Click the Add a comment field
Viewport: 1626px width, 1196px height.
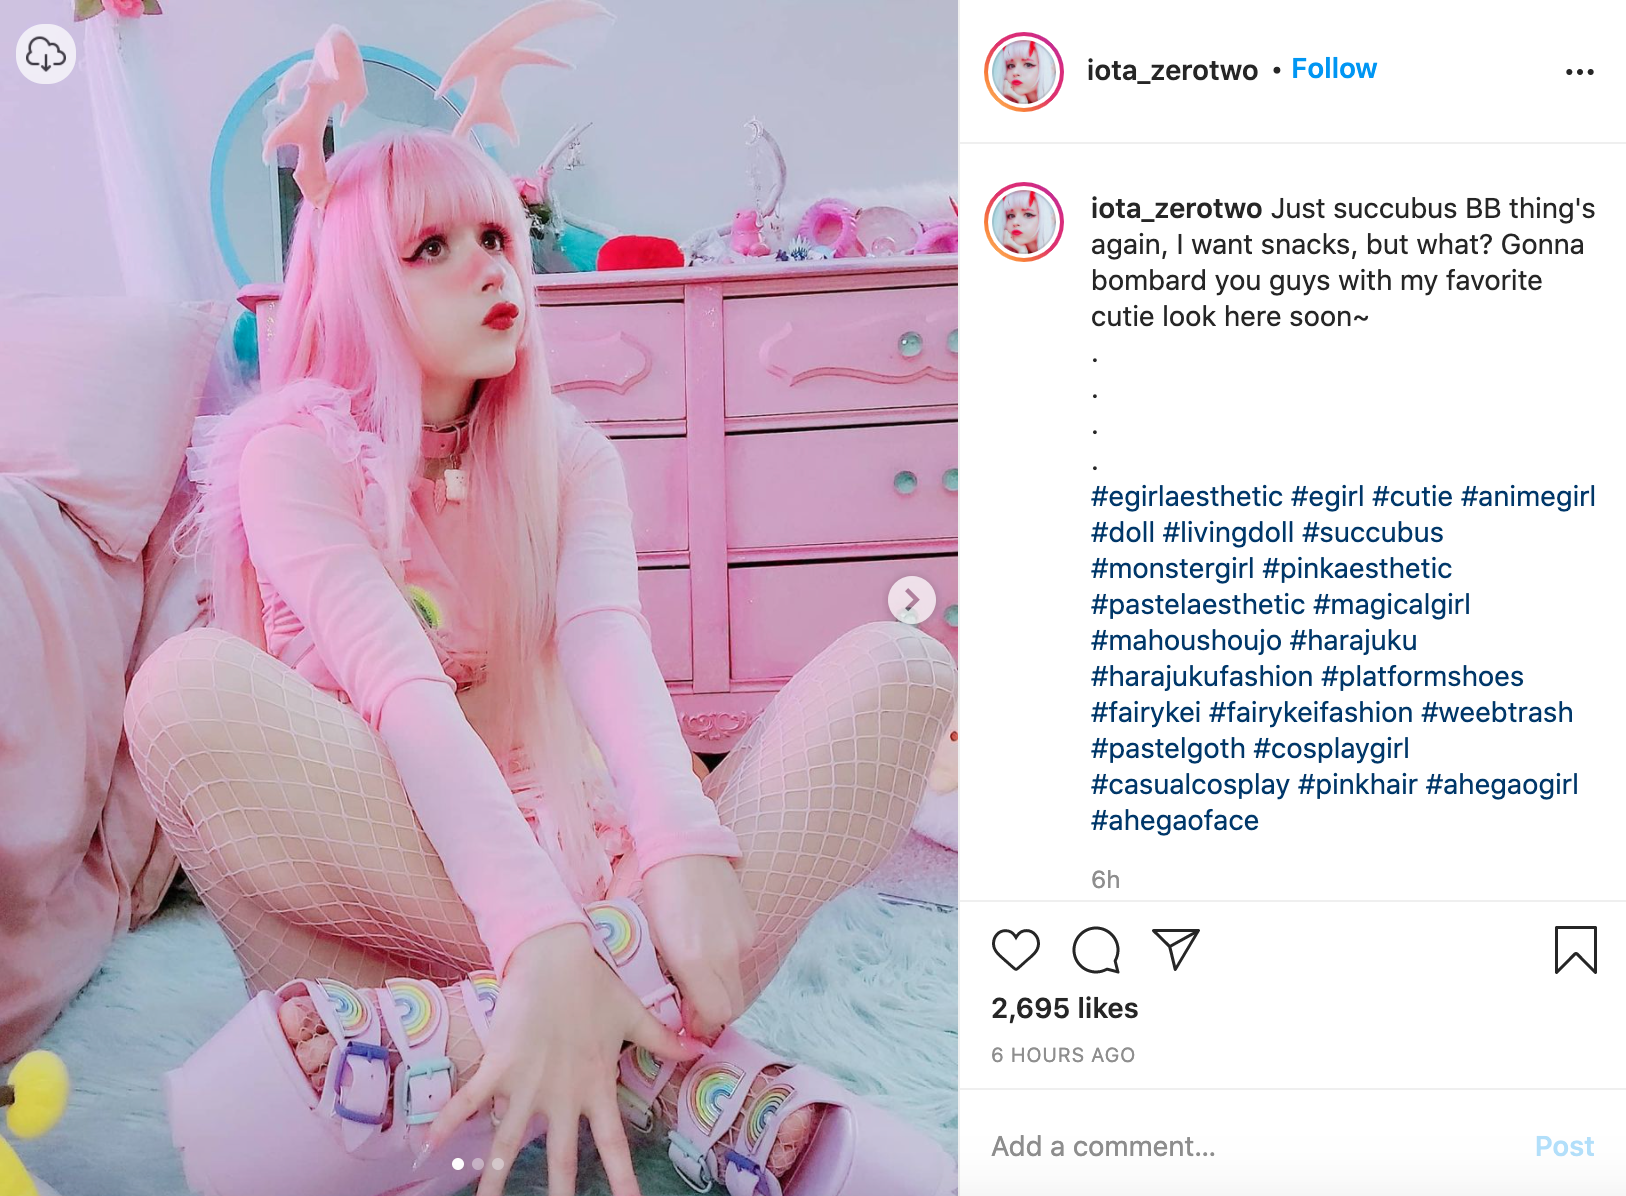click(1250, 1146)
